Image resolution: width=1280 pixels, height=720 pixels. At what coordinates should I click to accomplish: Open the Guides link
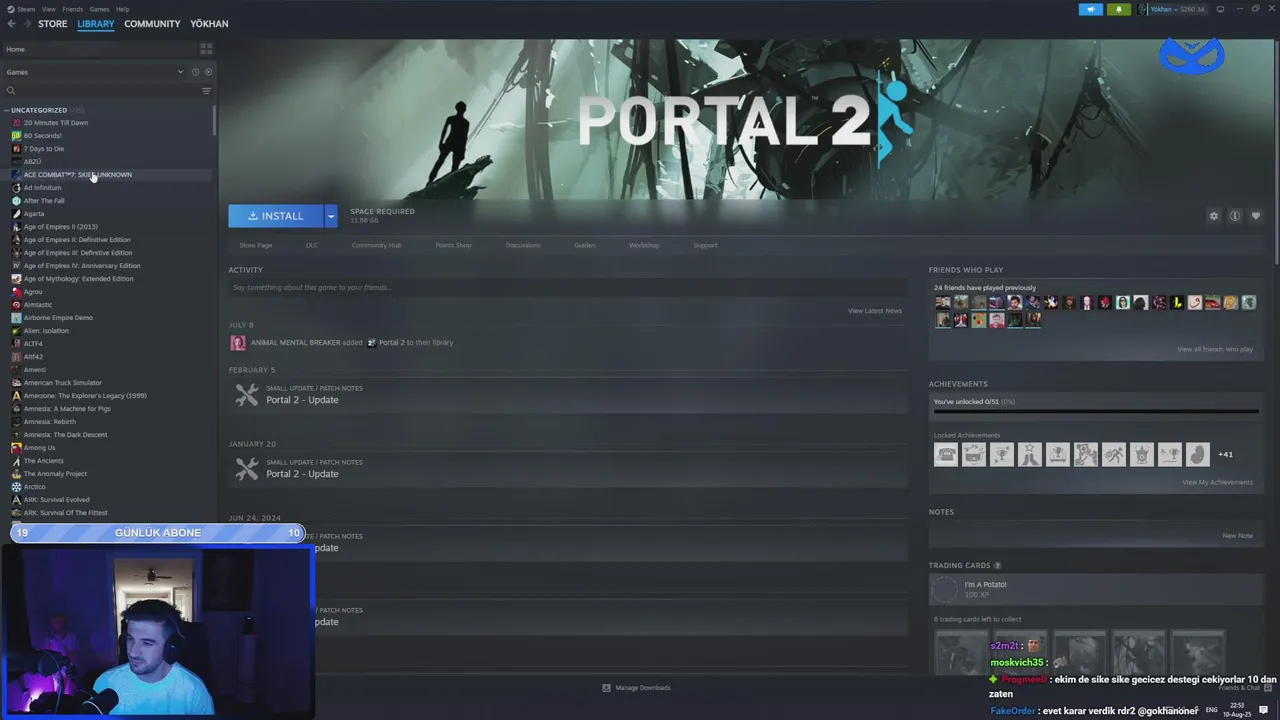pos(585,245)
